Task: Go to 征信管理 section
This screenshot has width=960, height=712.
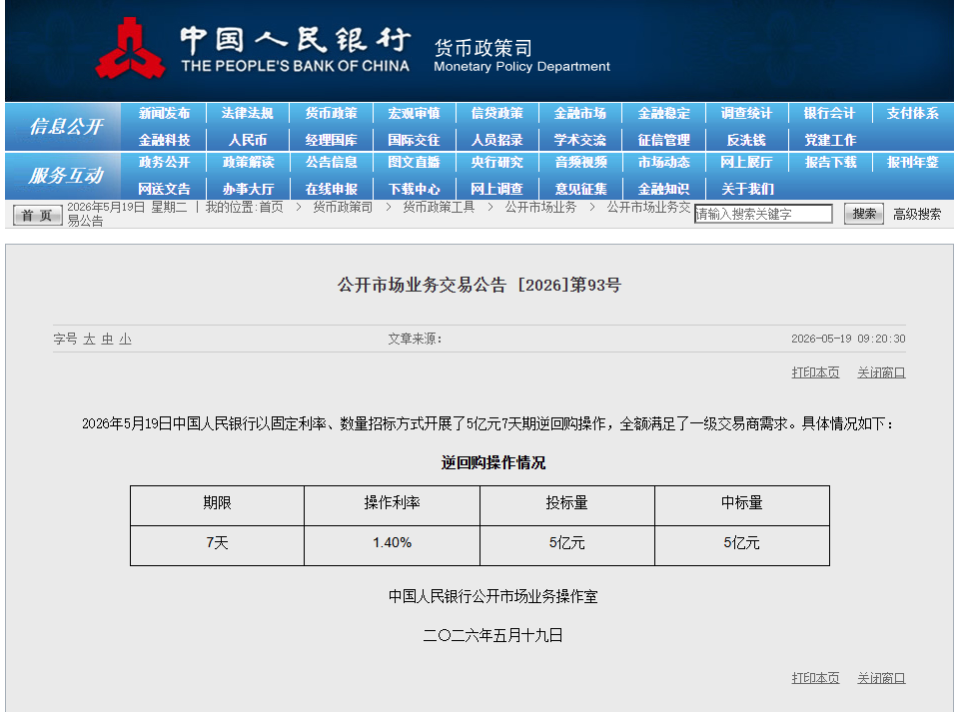Action: pos(664,140)
